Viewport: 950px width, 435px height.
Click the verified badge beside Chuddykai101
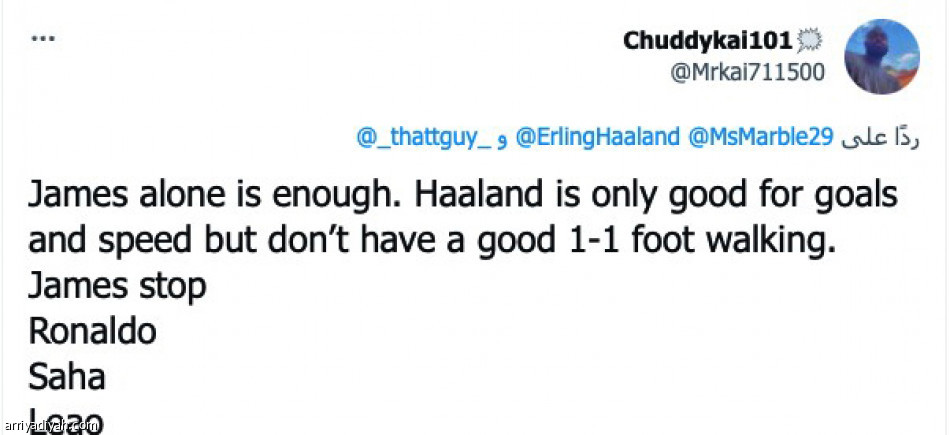click(809, 41)
